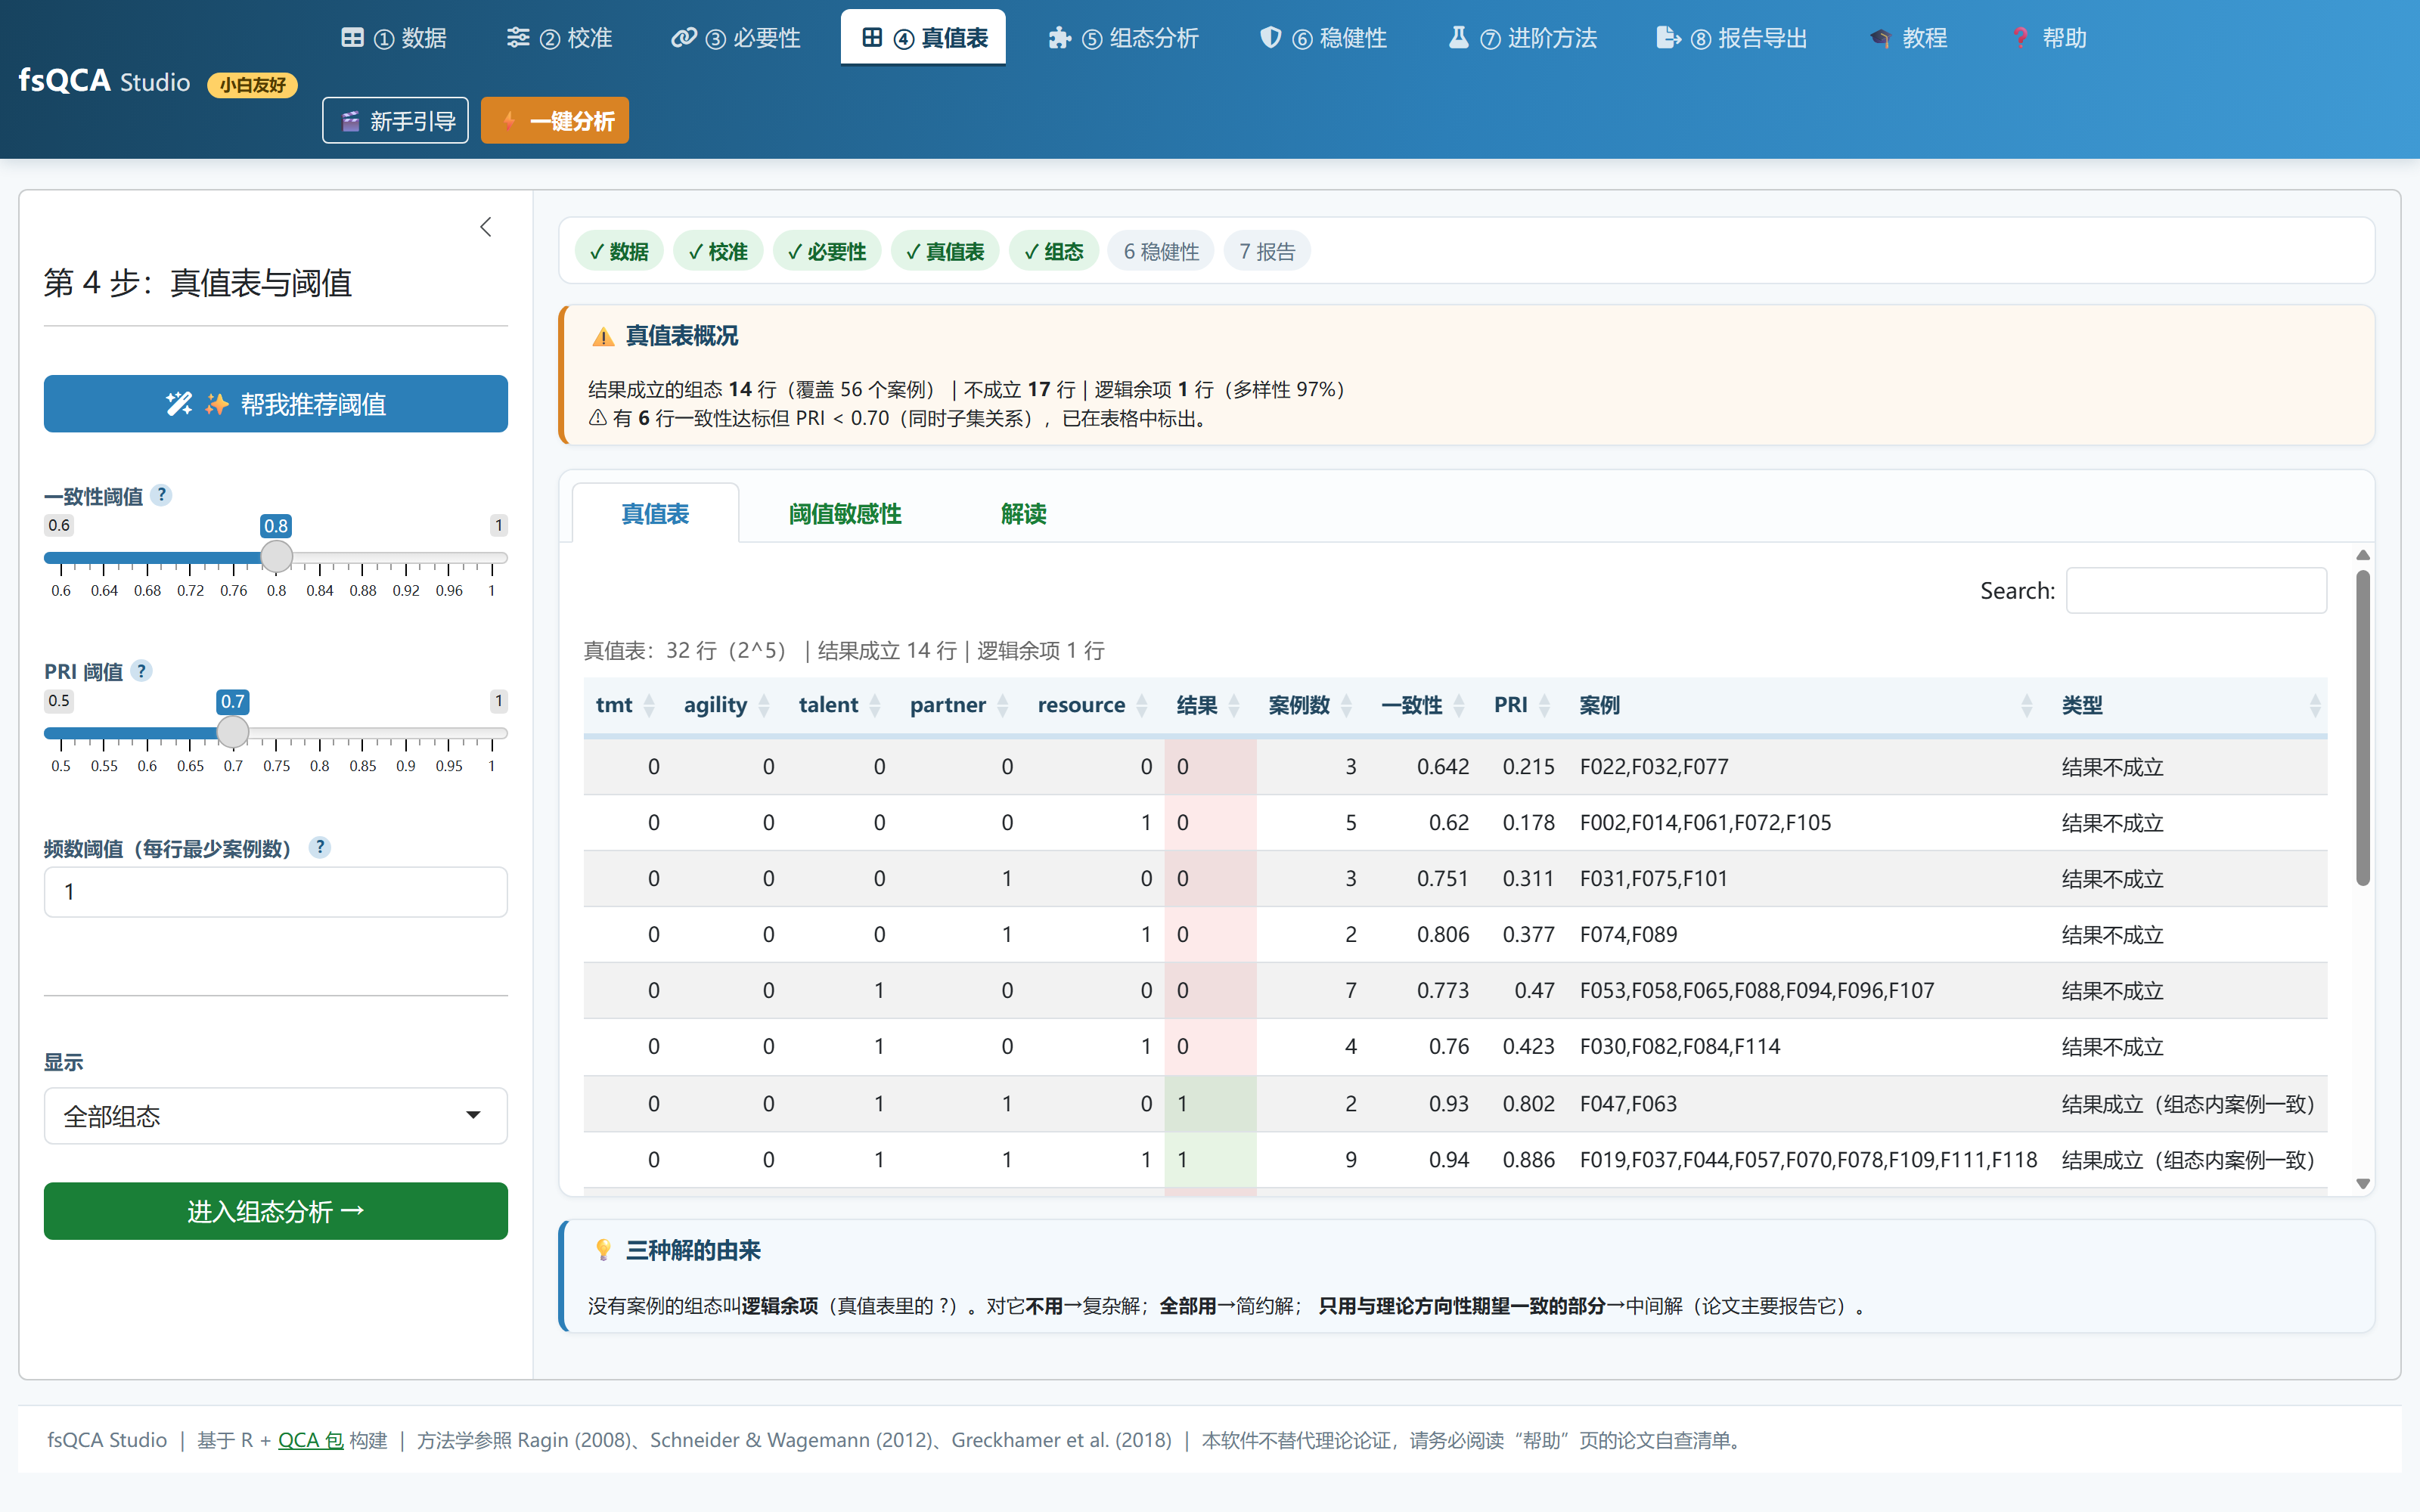This screenshot has height=1512, width=2420.
Task: Open the 教程 nav tab
Action: click(x=1908, y=38)
